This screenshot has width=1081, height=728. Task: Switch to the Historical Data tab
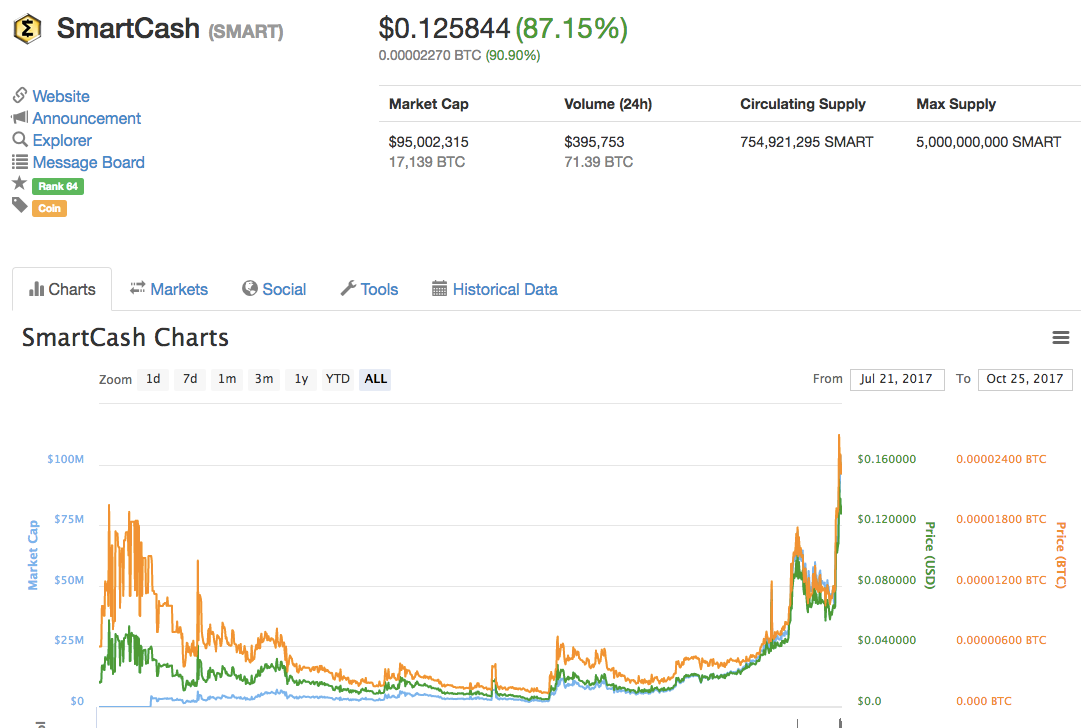pos(494,290)
